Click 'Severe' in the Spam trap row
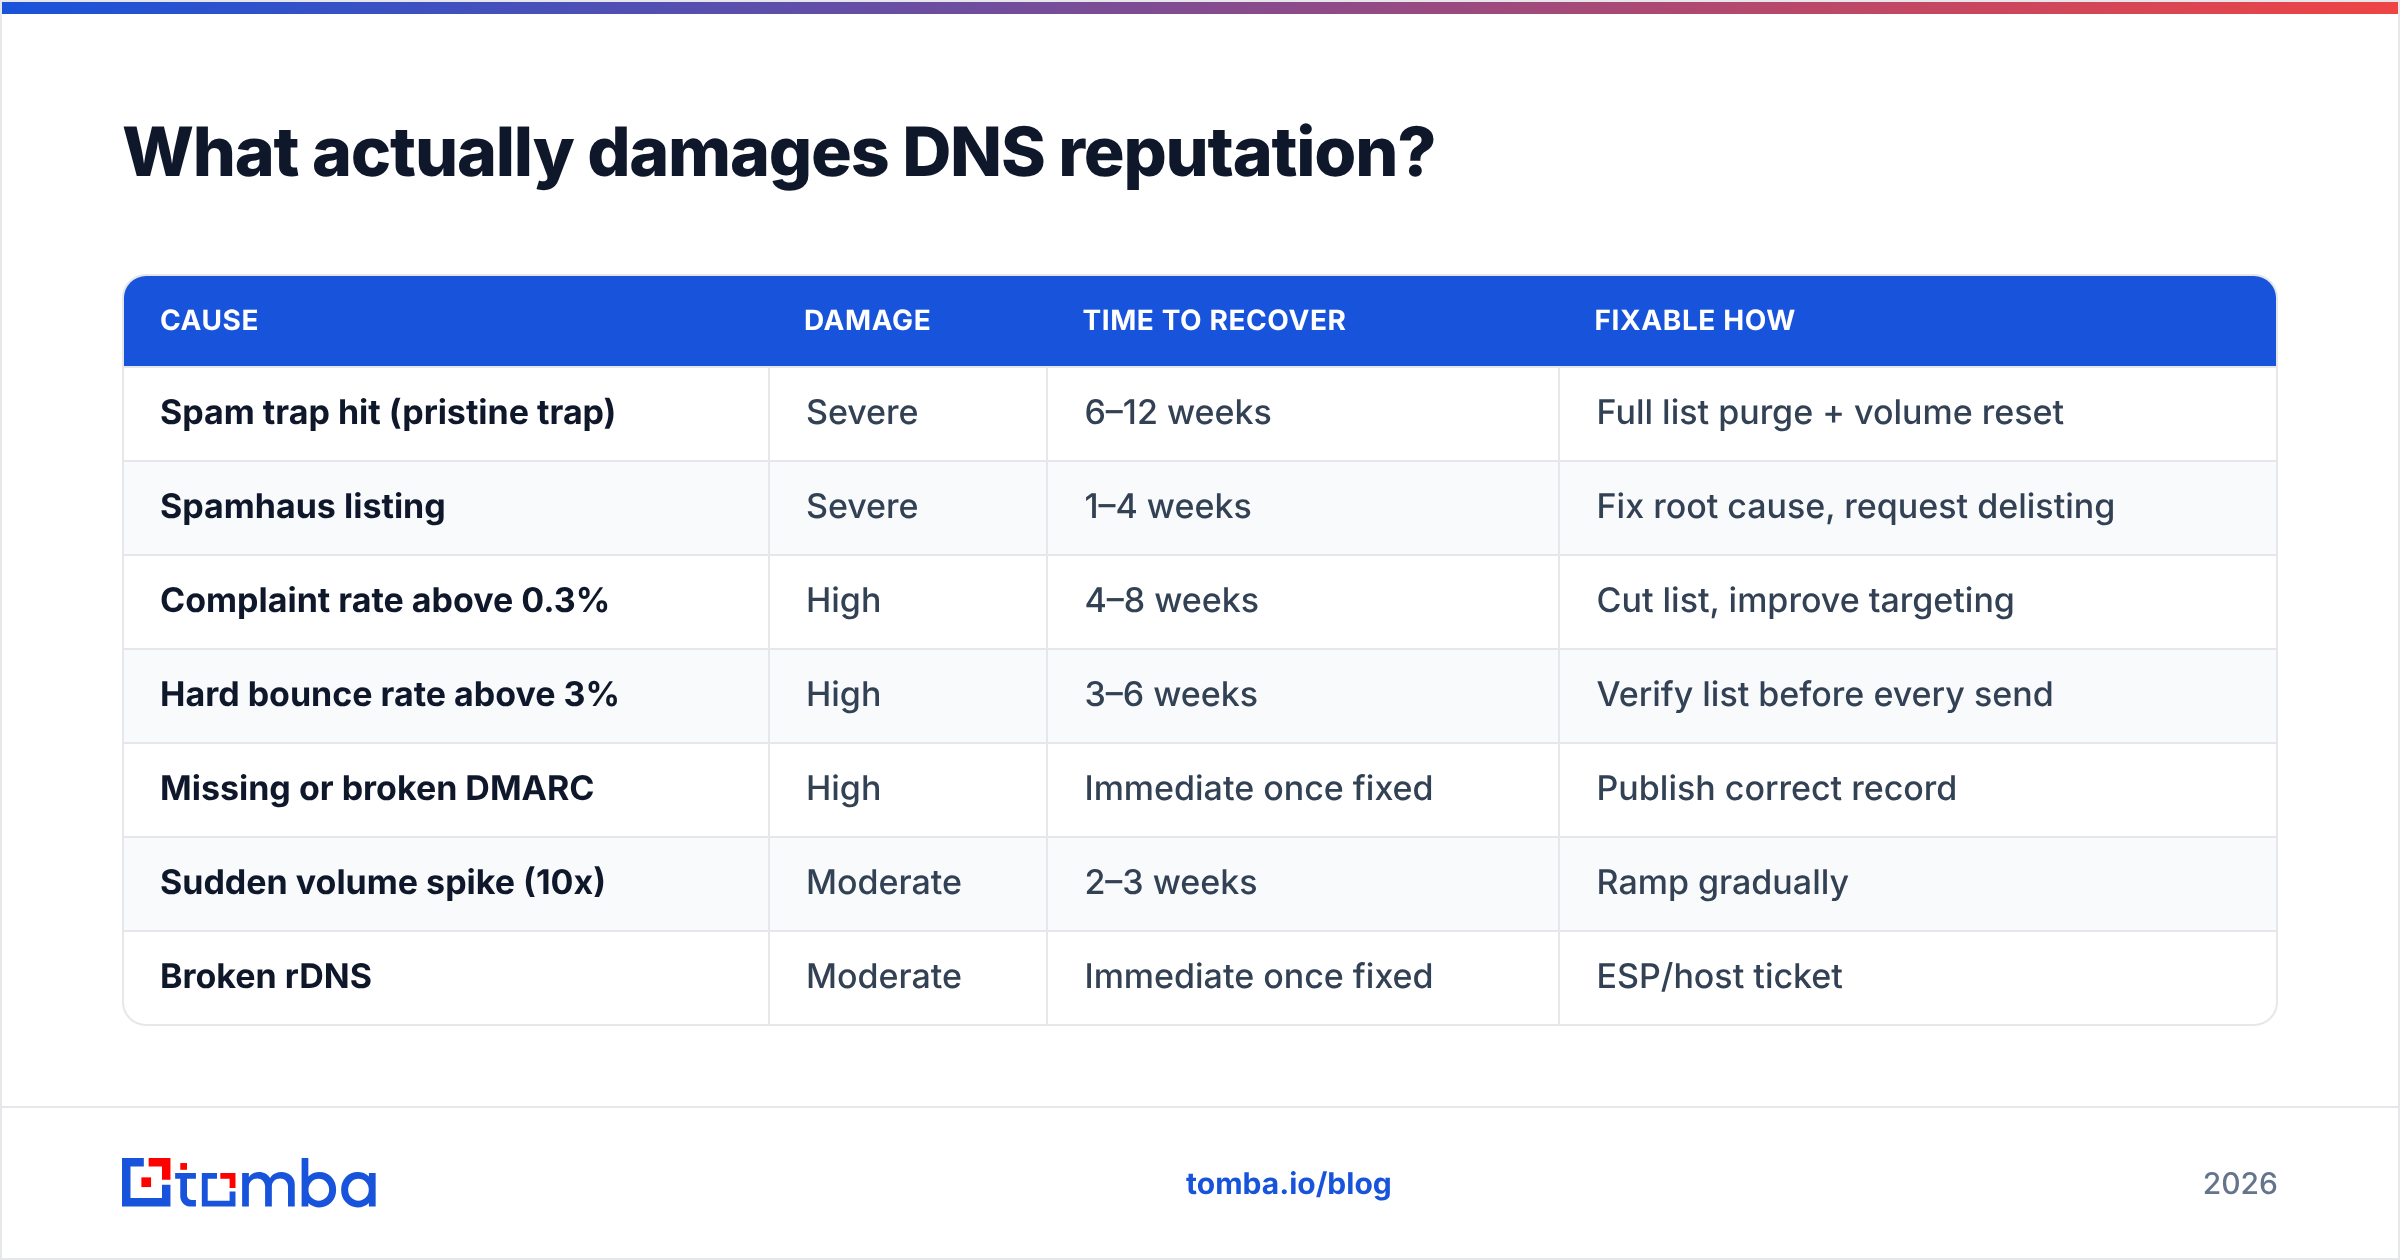The image size is (2400, 1260). [862, 413]
